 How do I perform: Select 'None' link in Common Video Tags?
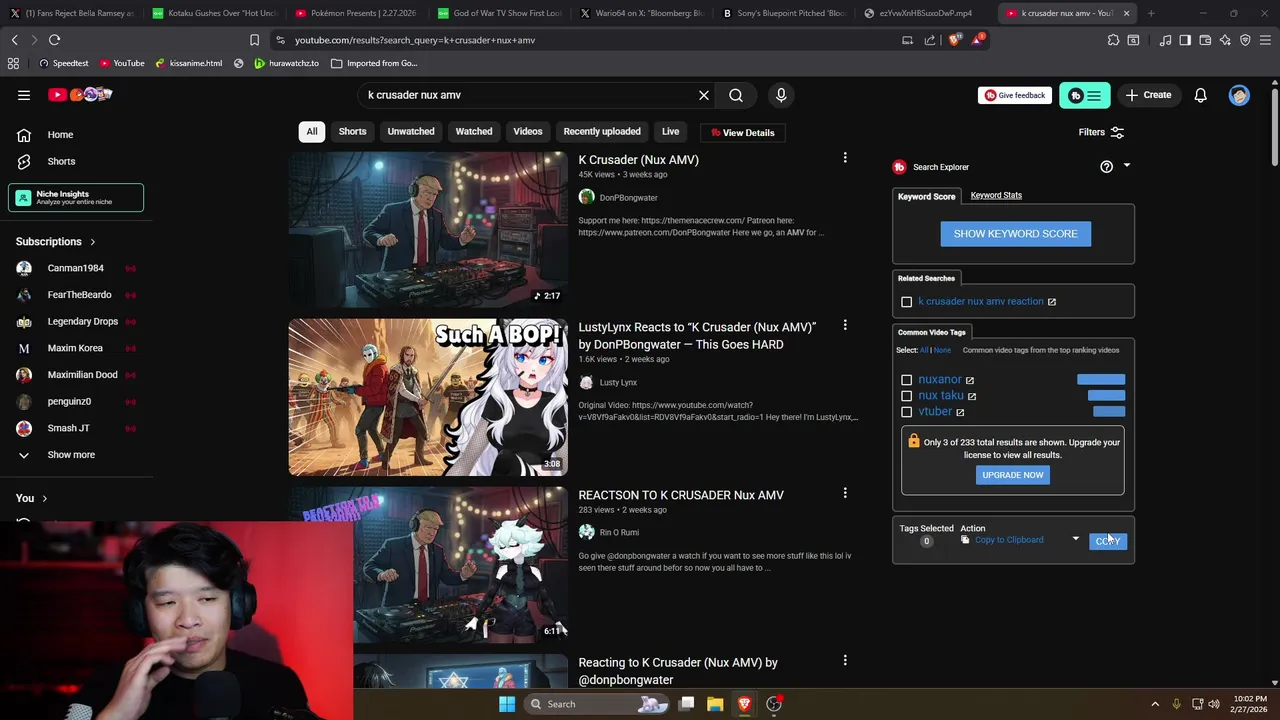[942, 350]
